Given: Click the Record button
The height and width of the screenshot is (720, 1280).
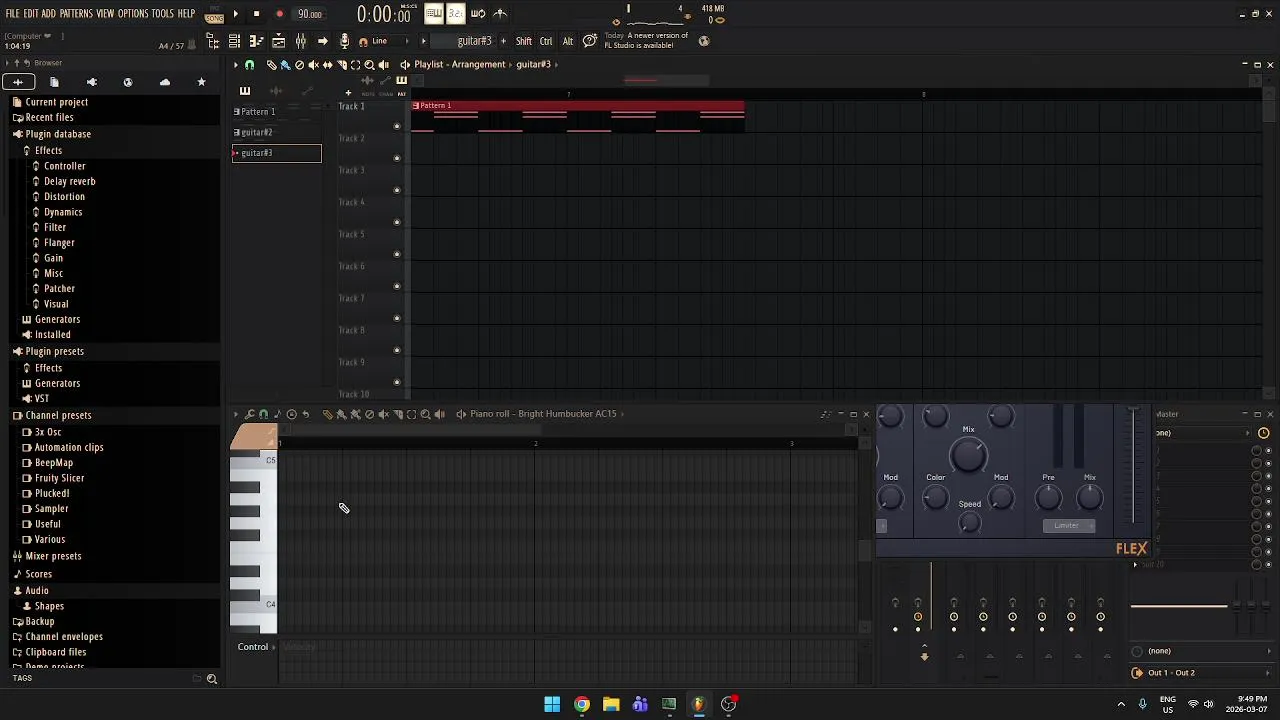Looking at the screenshot, I should (279, 14).
